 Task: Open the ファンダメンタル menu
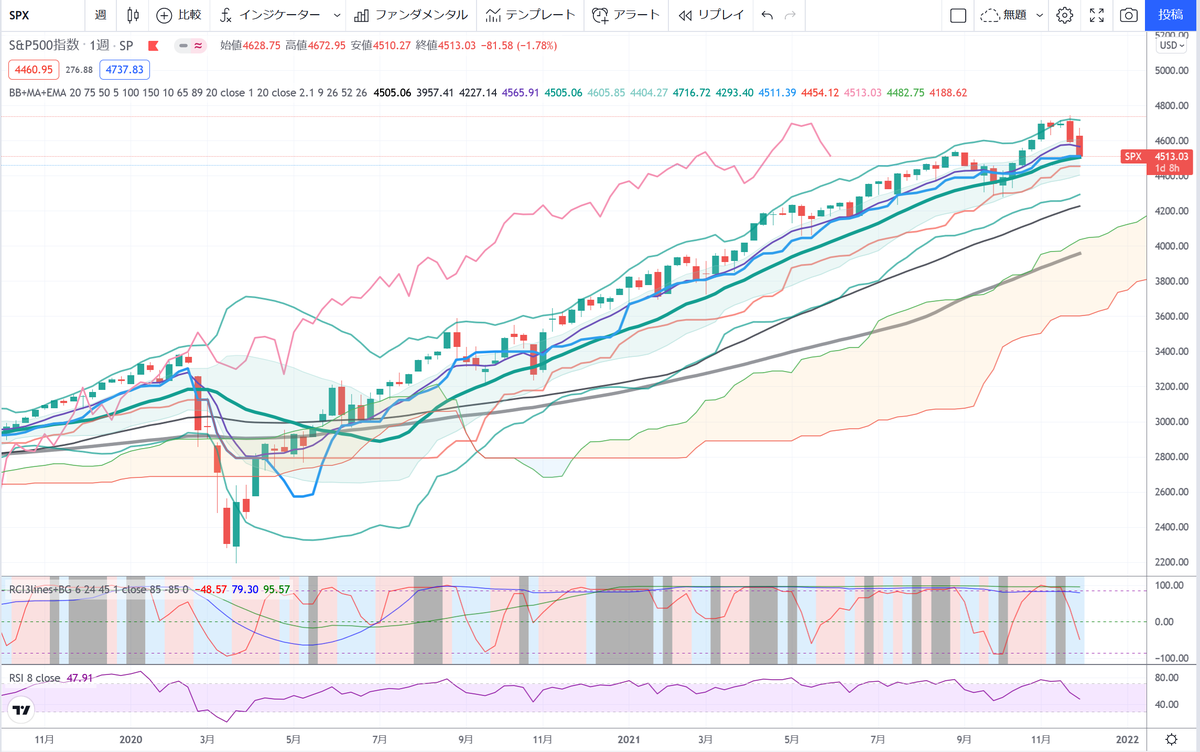click(x=410, y=15)
